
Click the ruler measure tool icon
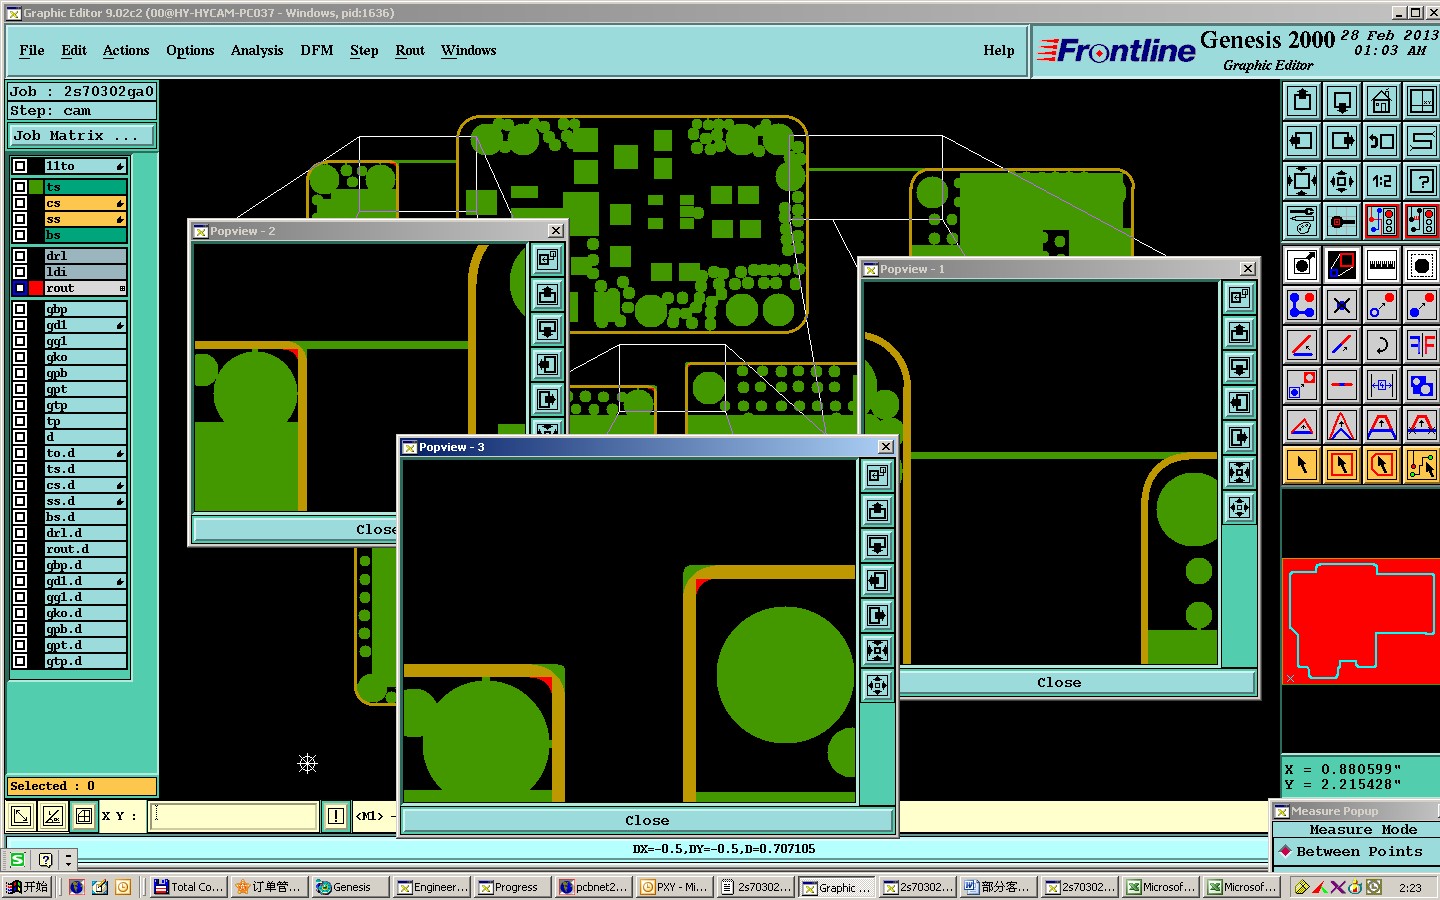point(1382,265)
